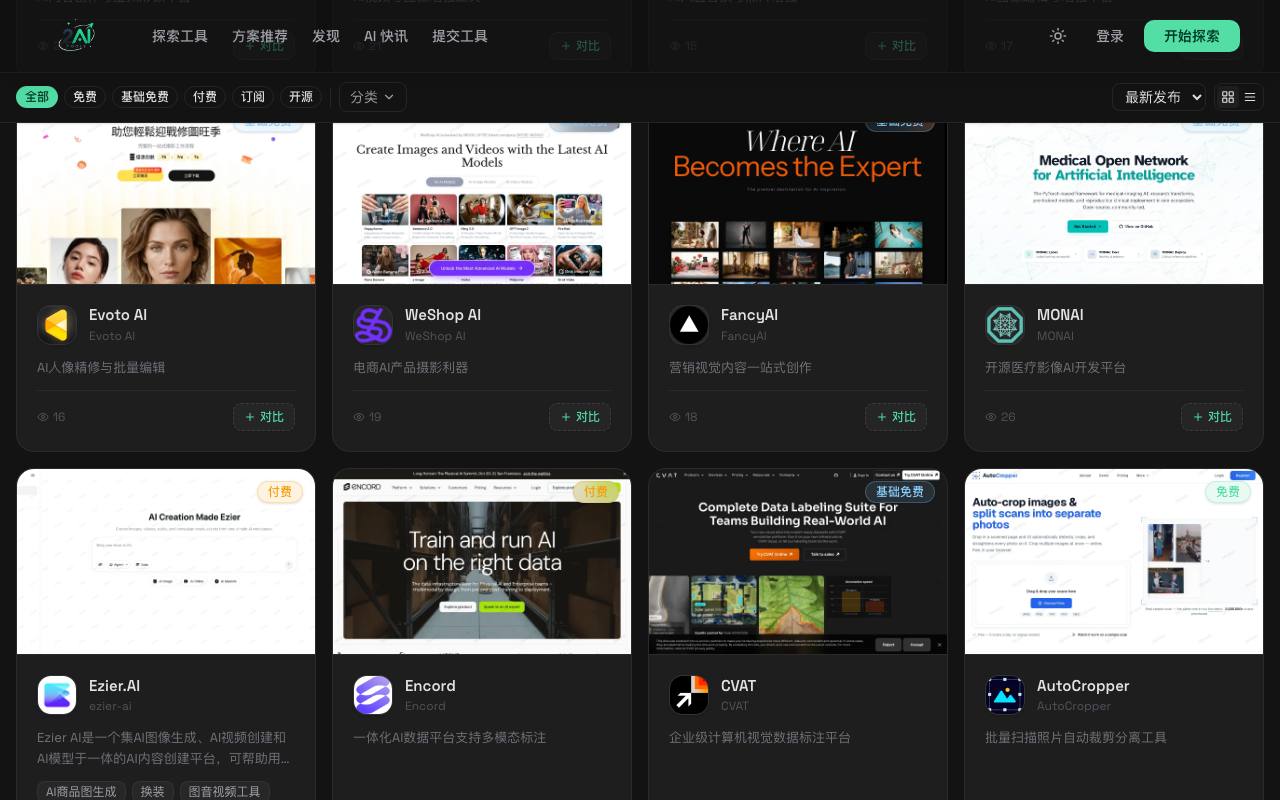The width and height of the screenshot is (1280, 800).
Task: Open the CVAT logo icon
Action: point(689,695)
